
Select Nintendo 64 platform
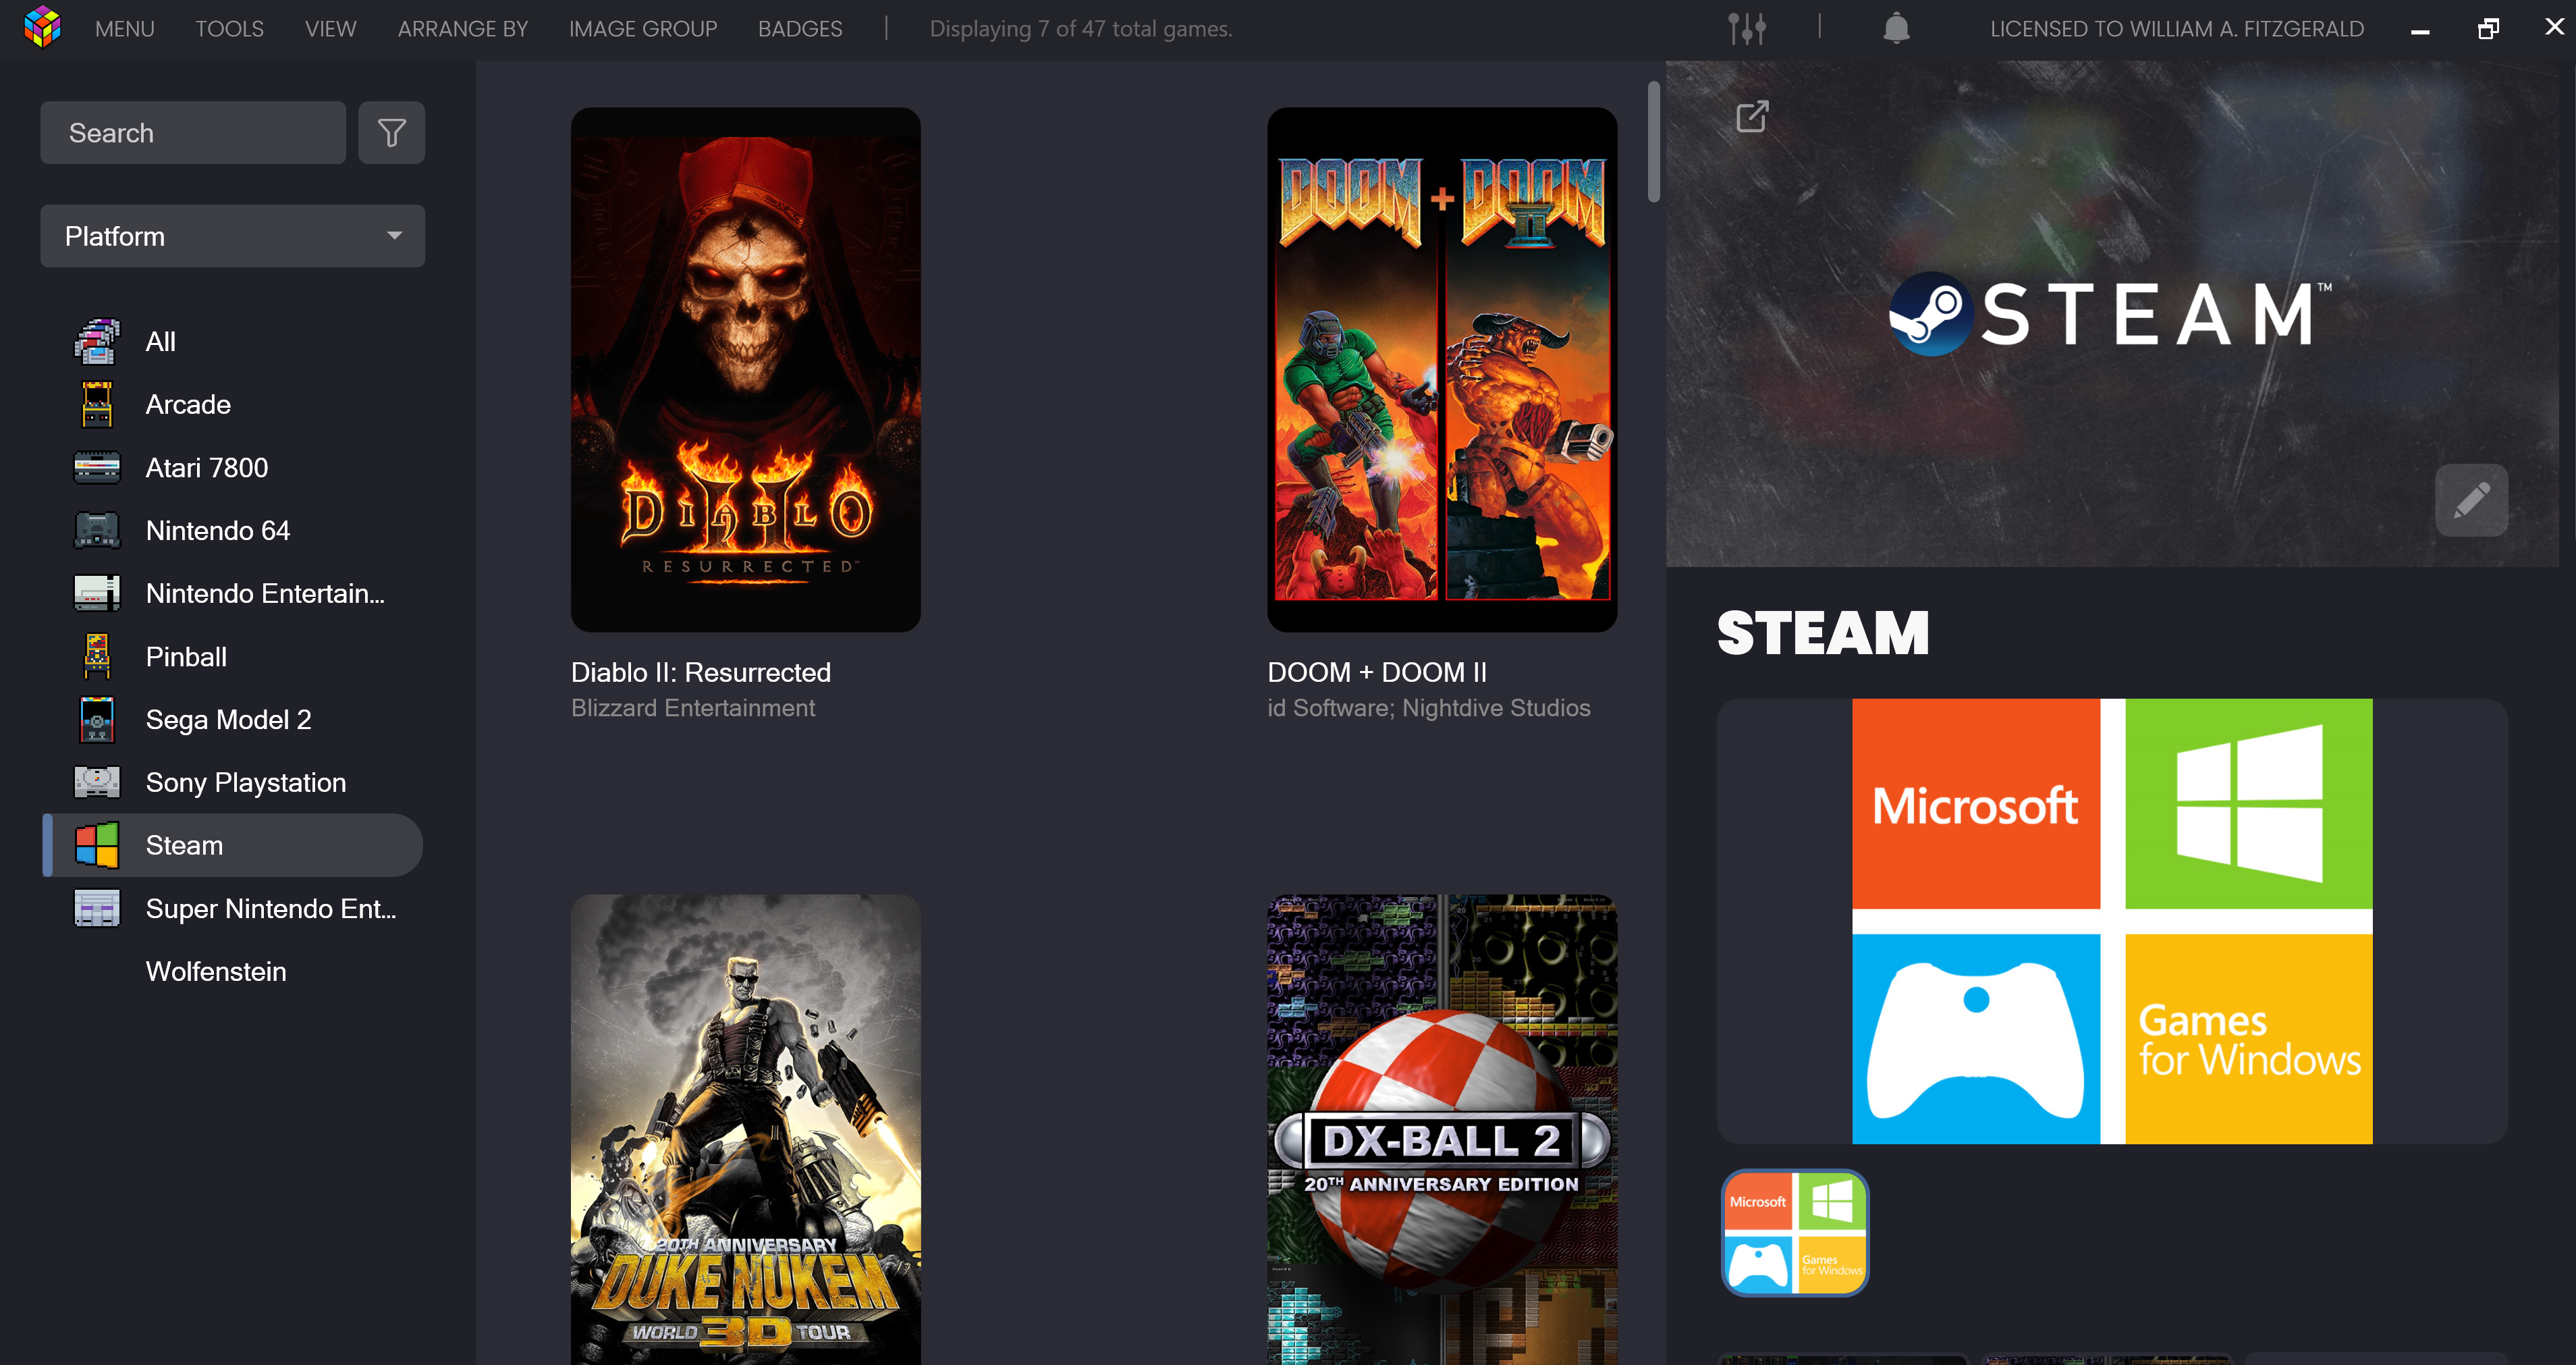217,530
